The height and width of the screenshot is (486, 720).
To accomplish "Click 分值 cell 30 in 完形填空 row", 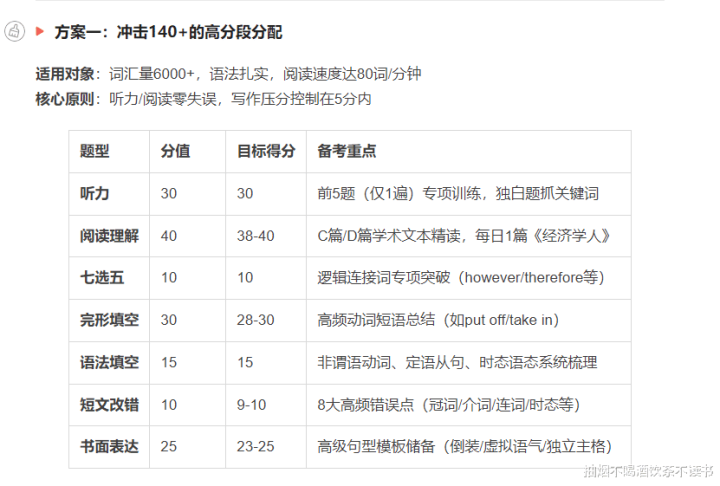I will coord(169,320).
